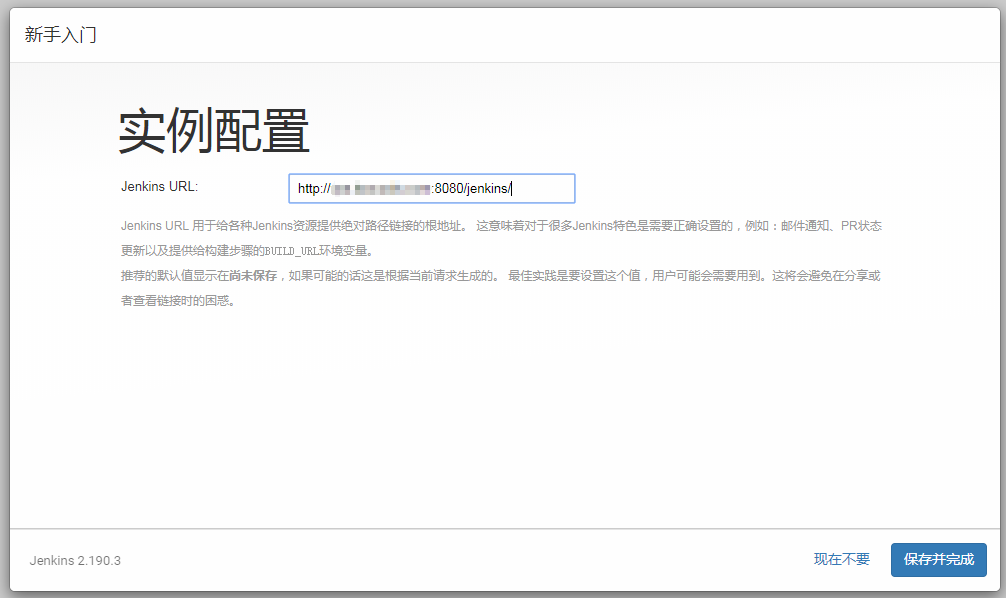
Task: Click empty space at right end of URL field
Action: (545, 189)
